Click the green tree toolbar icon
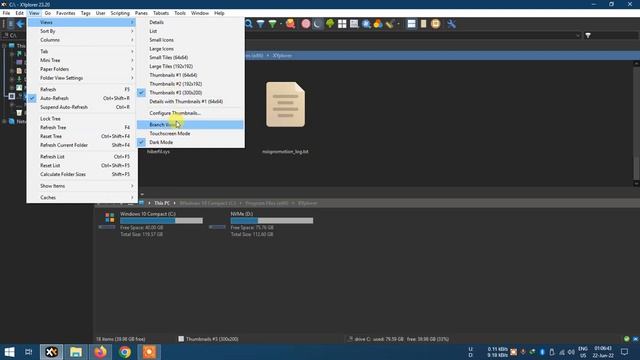The width and height of the screenshot is (640, 360). 330,24
